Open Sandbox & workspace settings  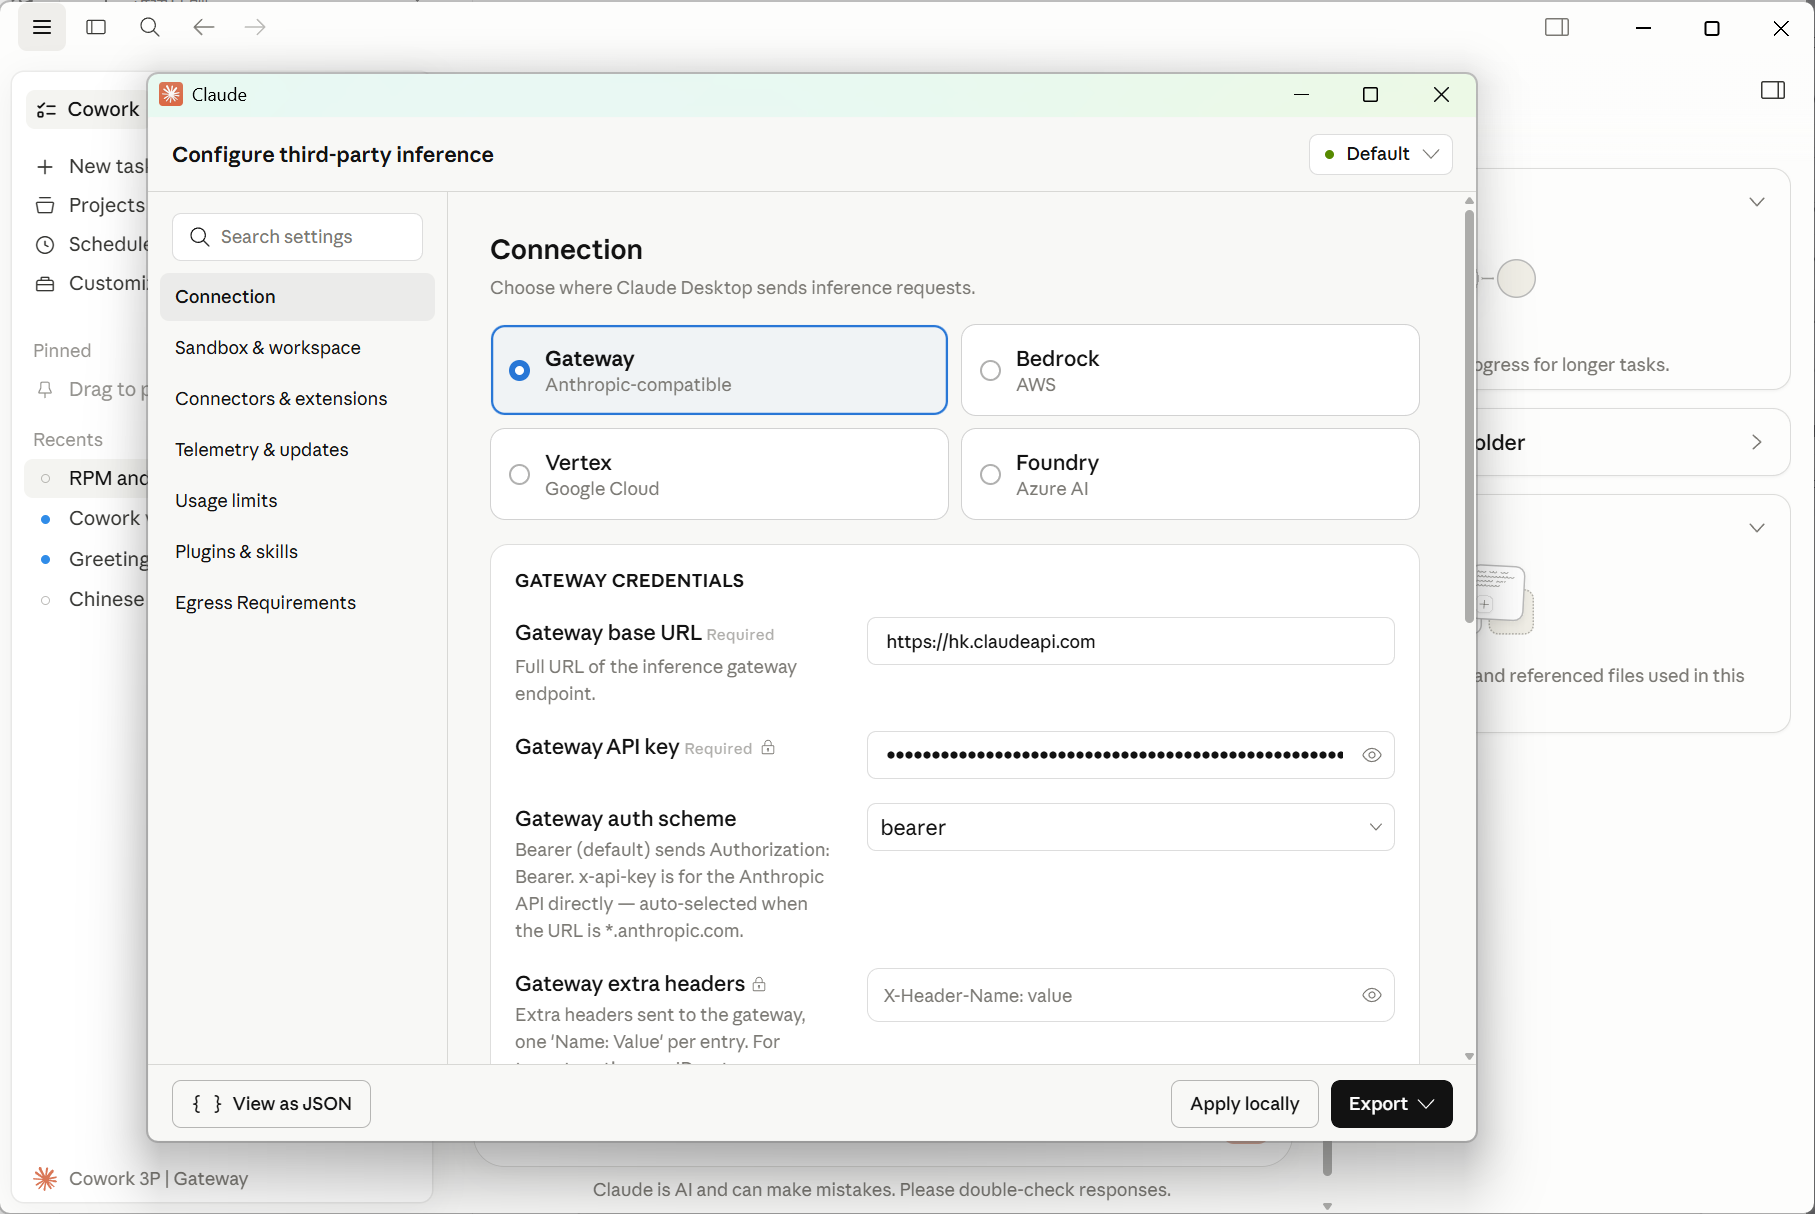297,348
